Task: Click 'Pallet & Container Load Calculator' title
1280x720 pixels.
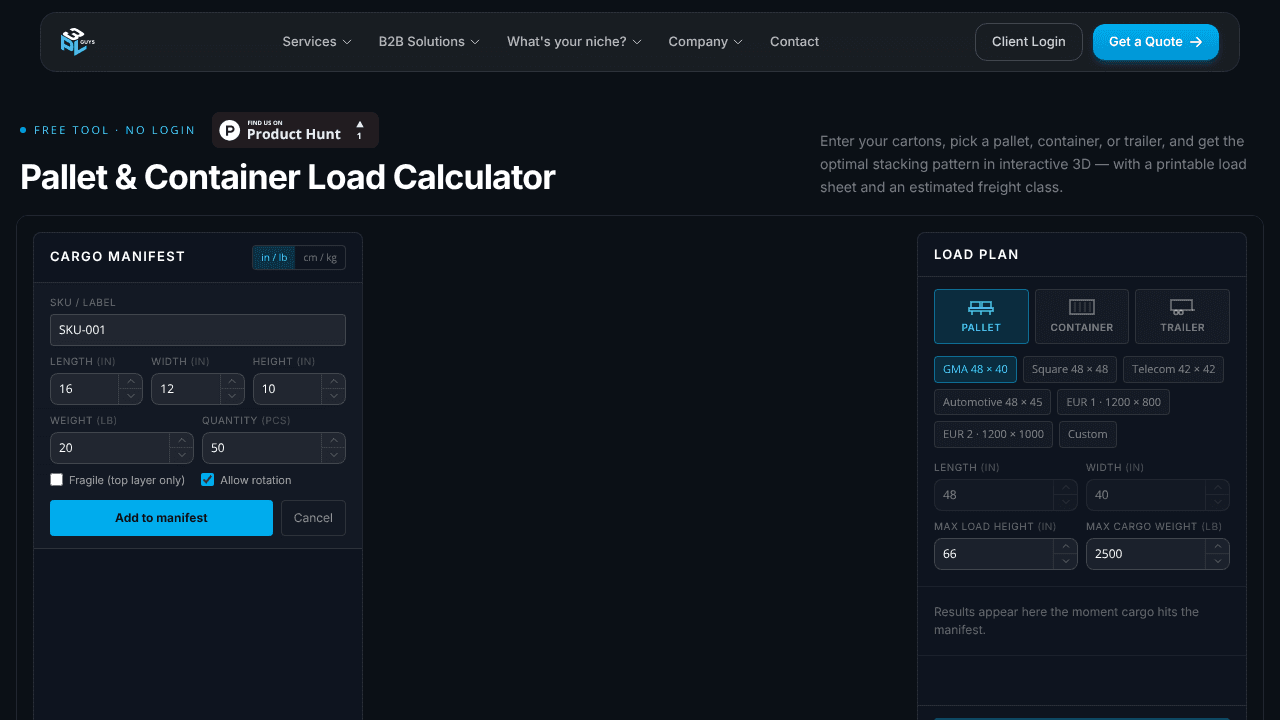Action: (x=288, y=177)
